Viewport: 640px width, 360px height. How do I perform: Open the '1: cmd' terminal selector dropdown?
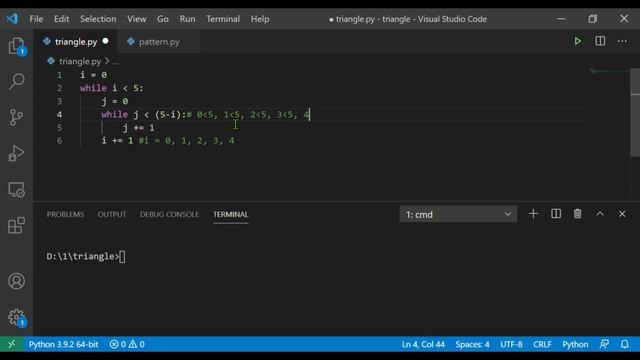click(x=458, y=214)
